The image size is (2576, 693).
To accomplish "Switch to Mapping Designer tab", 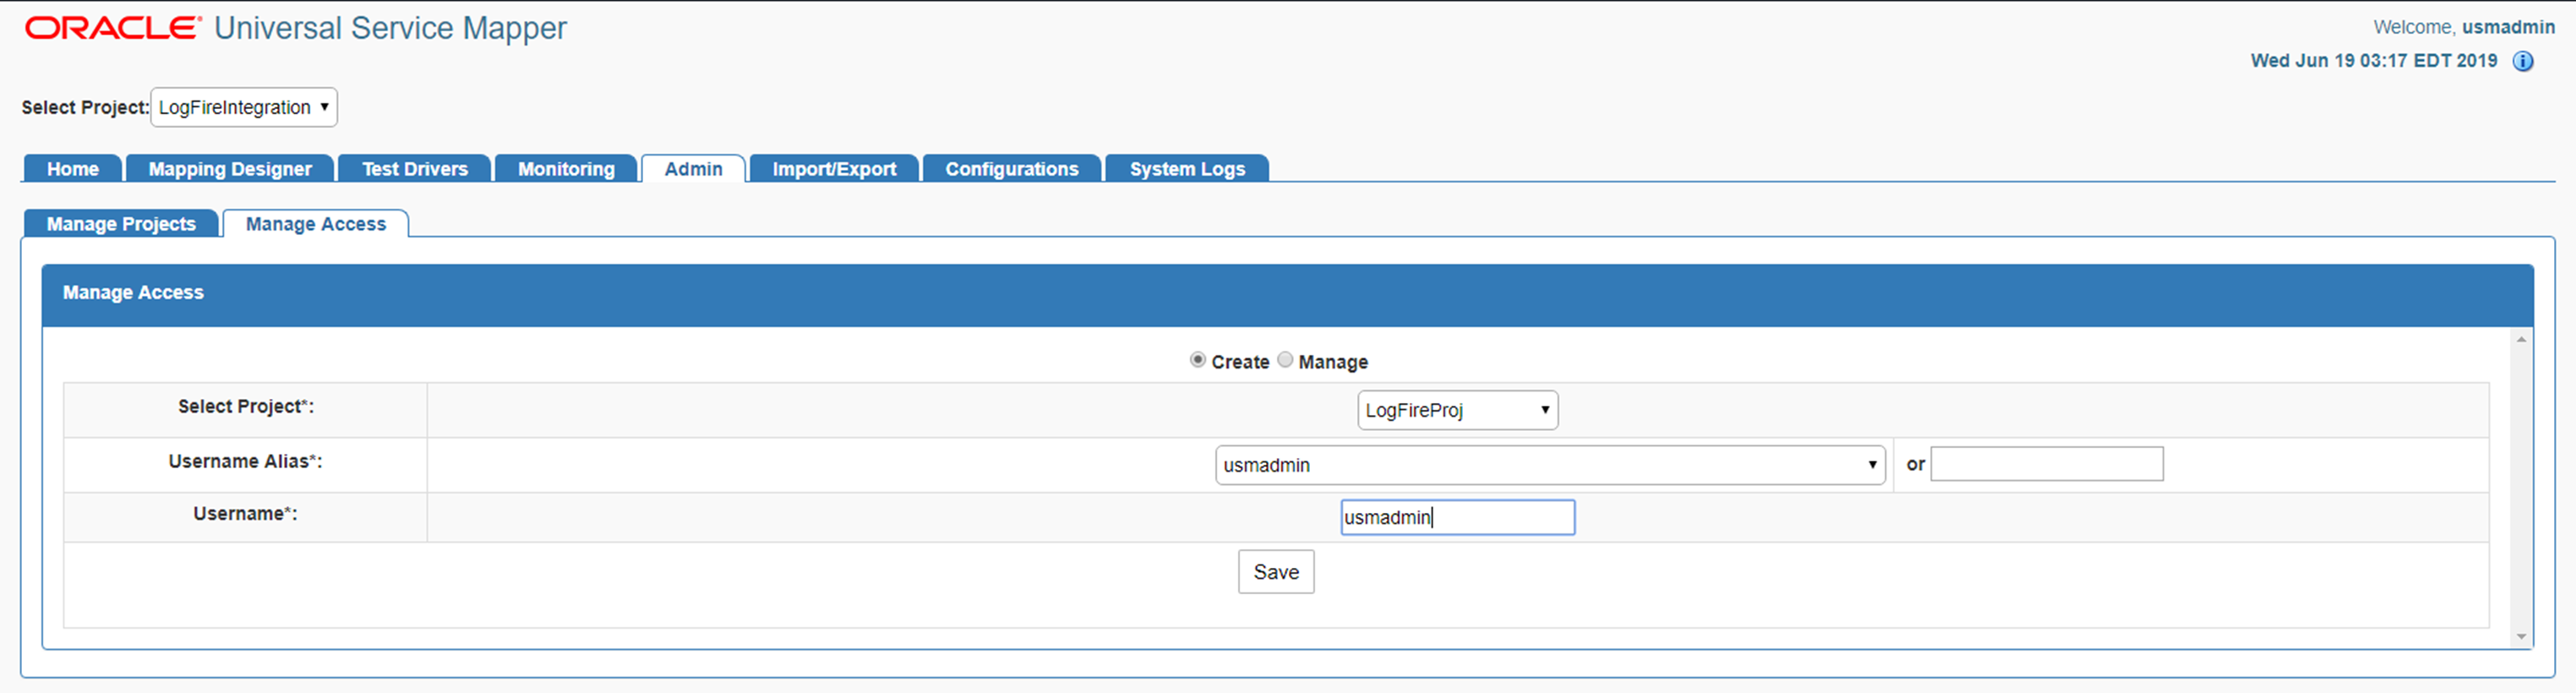I will (230, 169).
